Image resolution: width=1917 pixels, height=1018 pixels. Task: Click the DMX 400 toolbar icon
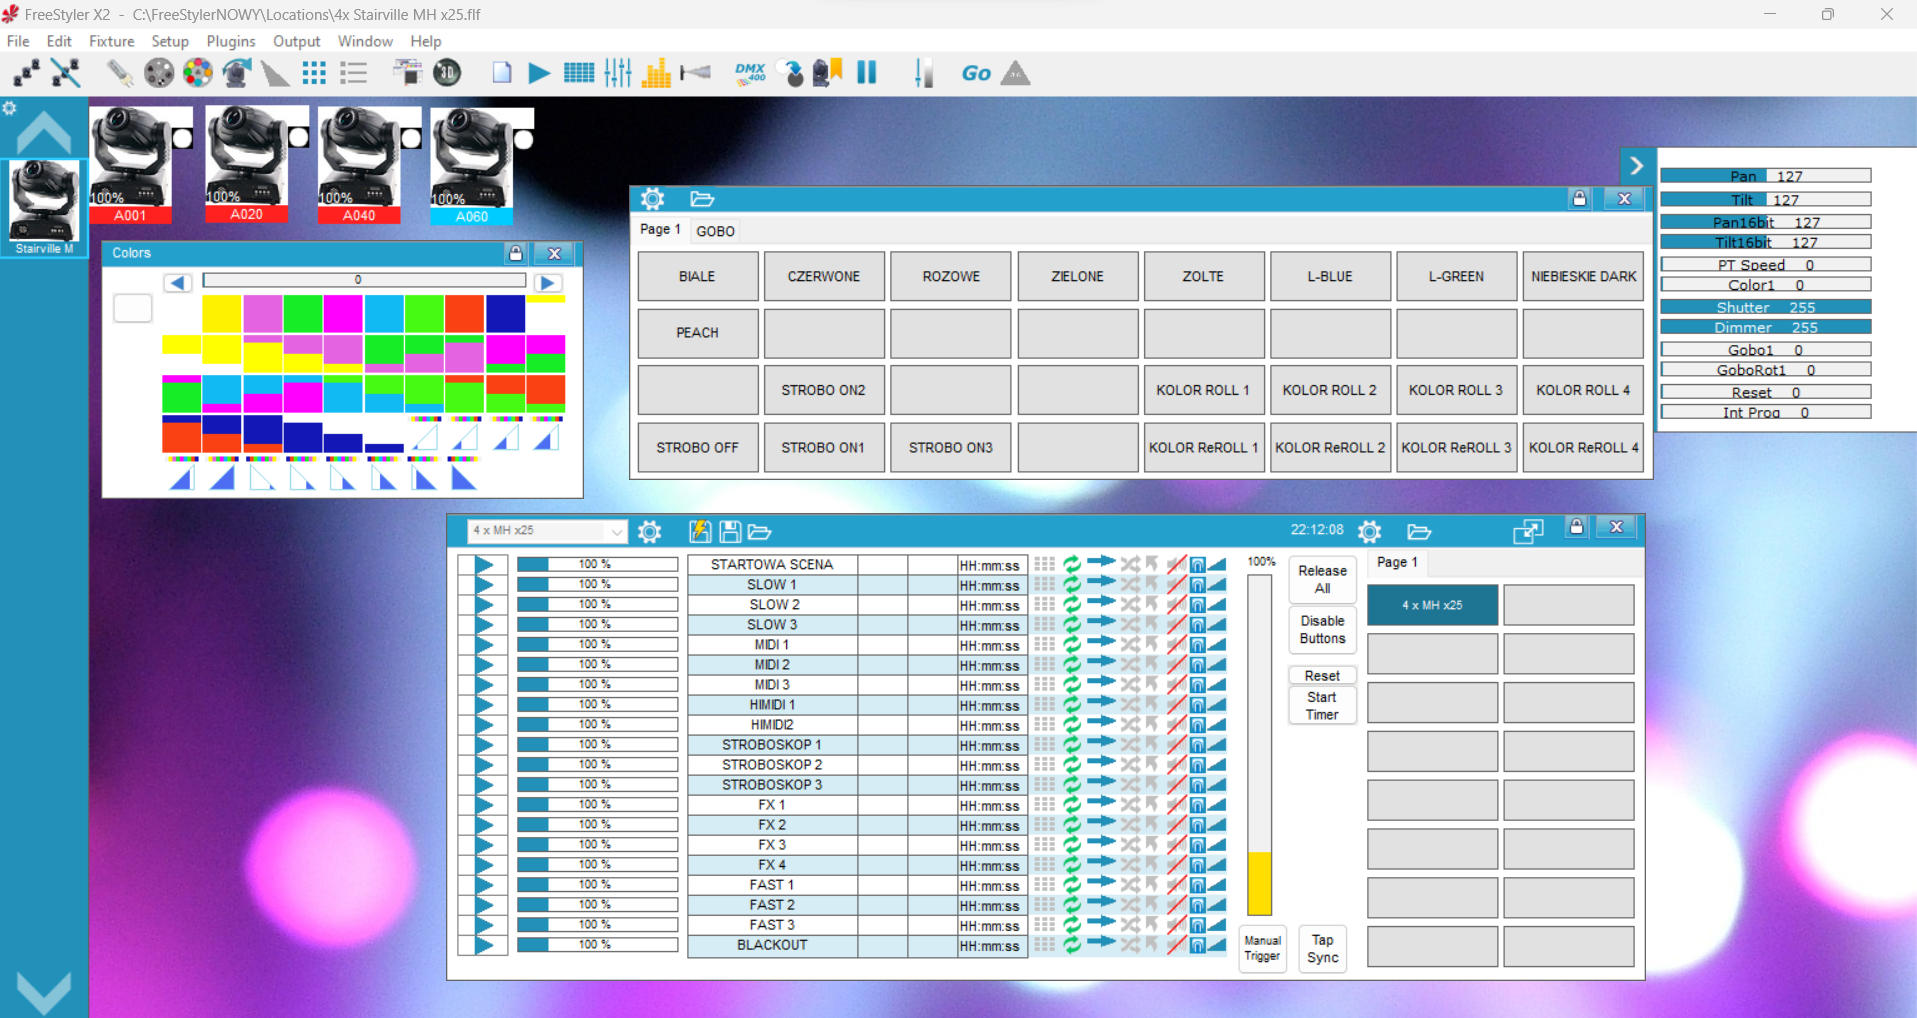pos(749,73)
